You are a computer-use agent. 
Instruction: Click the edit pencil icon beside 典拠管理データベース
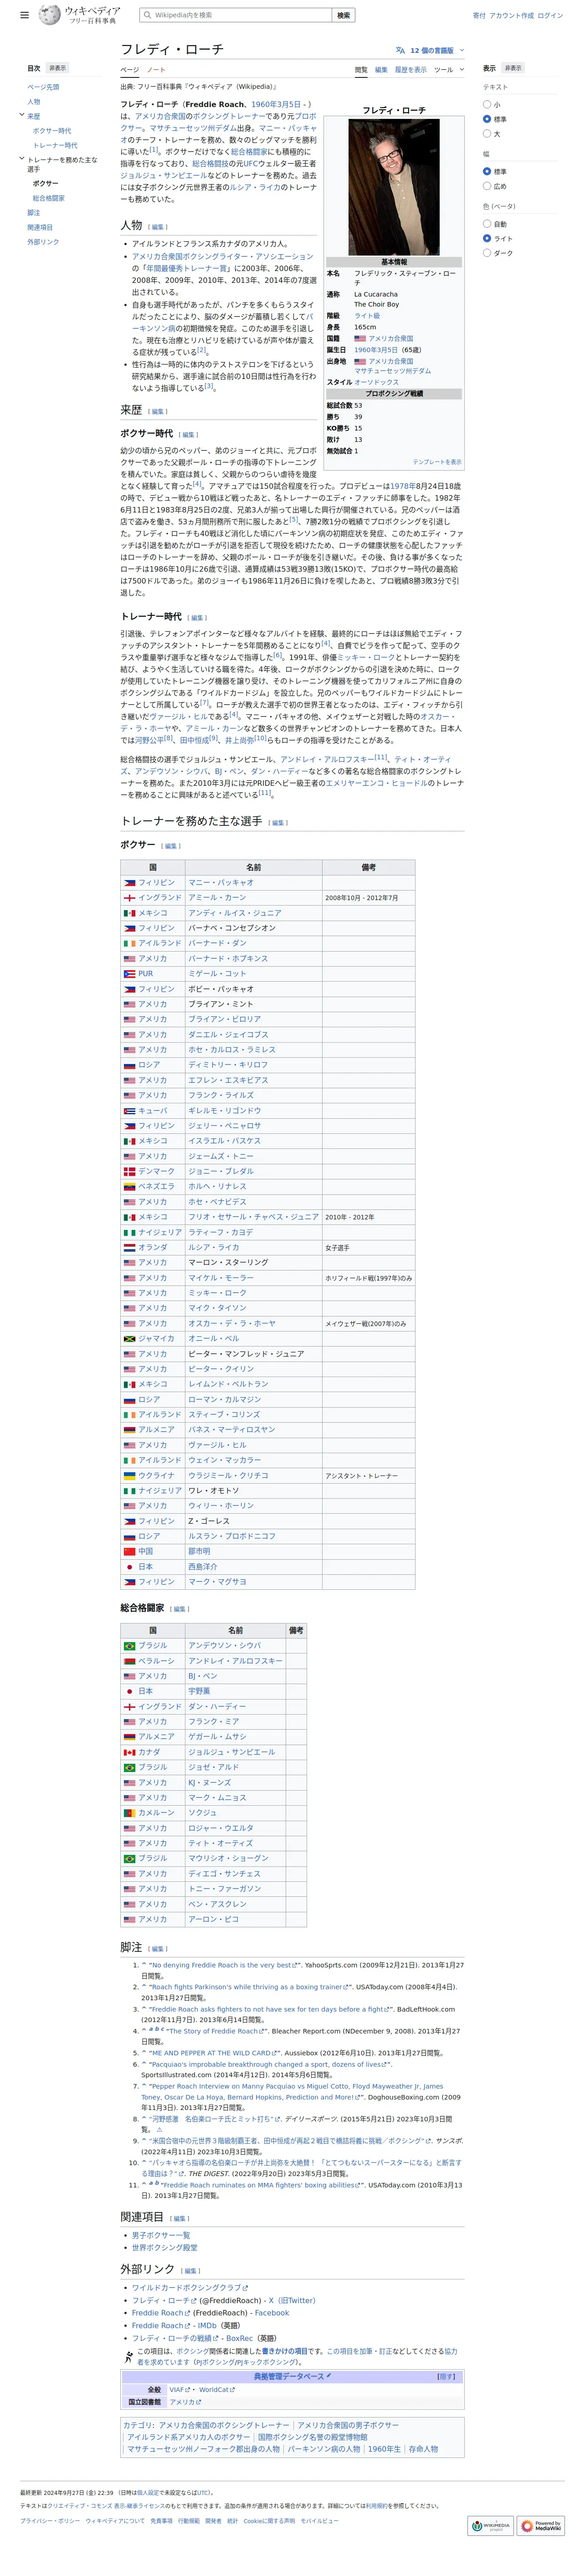(328, 2376)
